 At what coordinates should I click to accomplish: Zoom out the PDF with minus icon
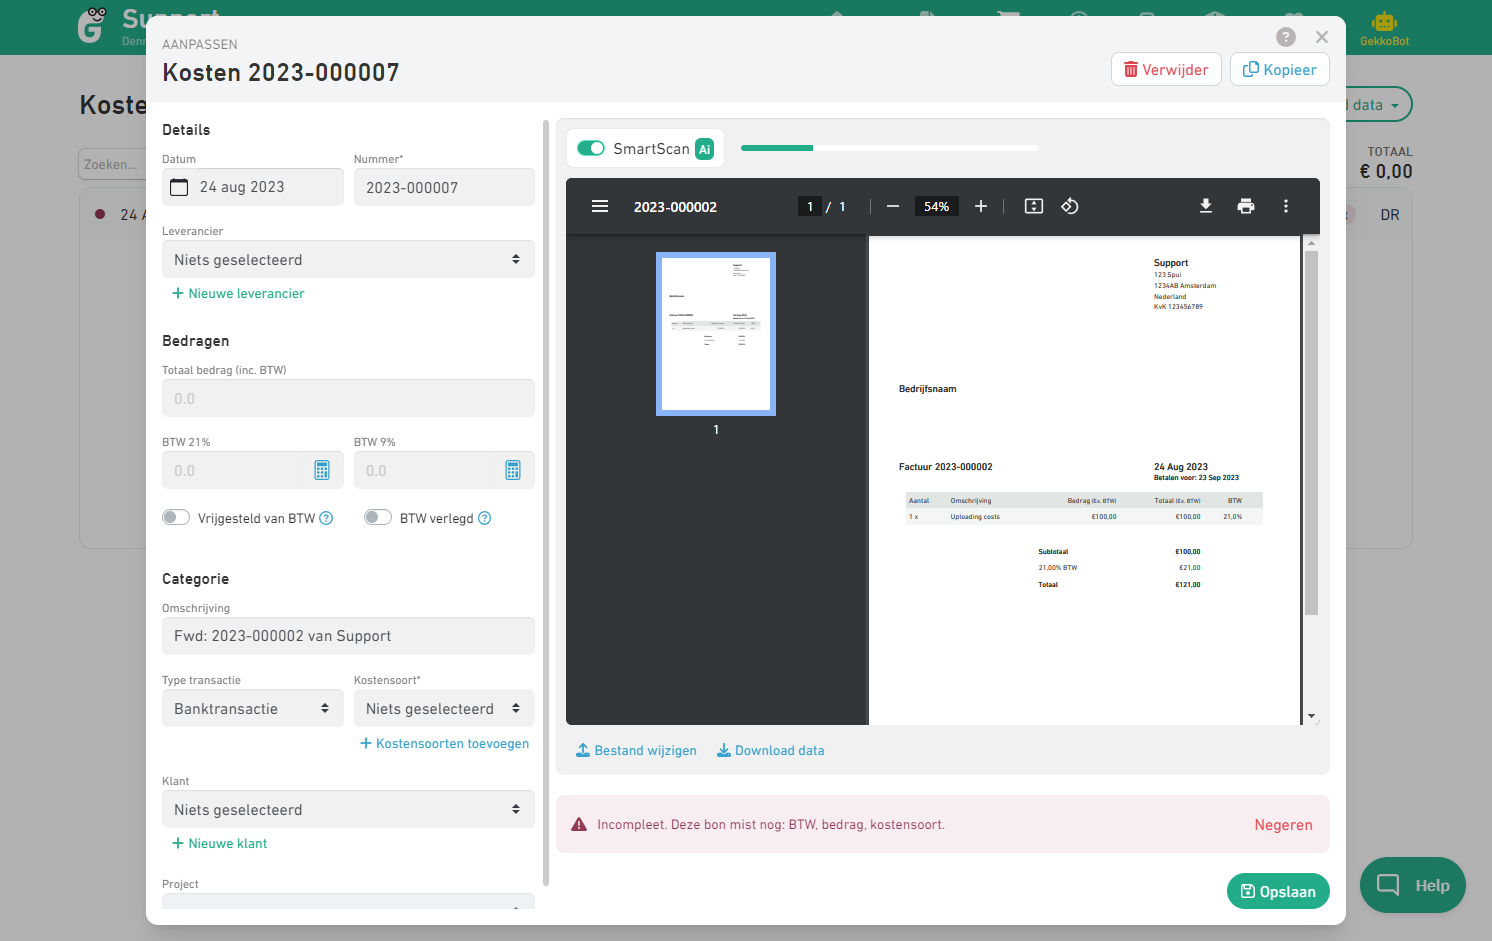(893, 206)
